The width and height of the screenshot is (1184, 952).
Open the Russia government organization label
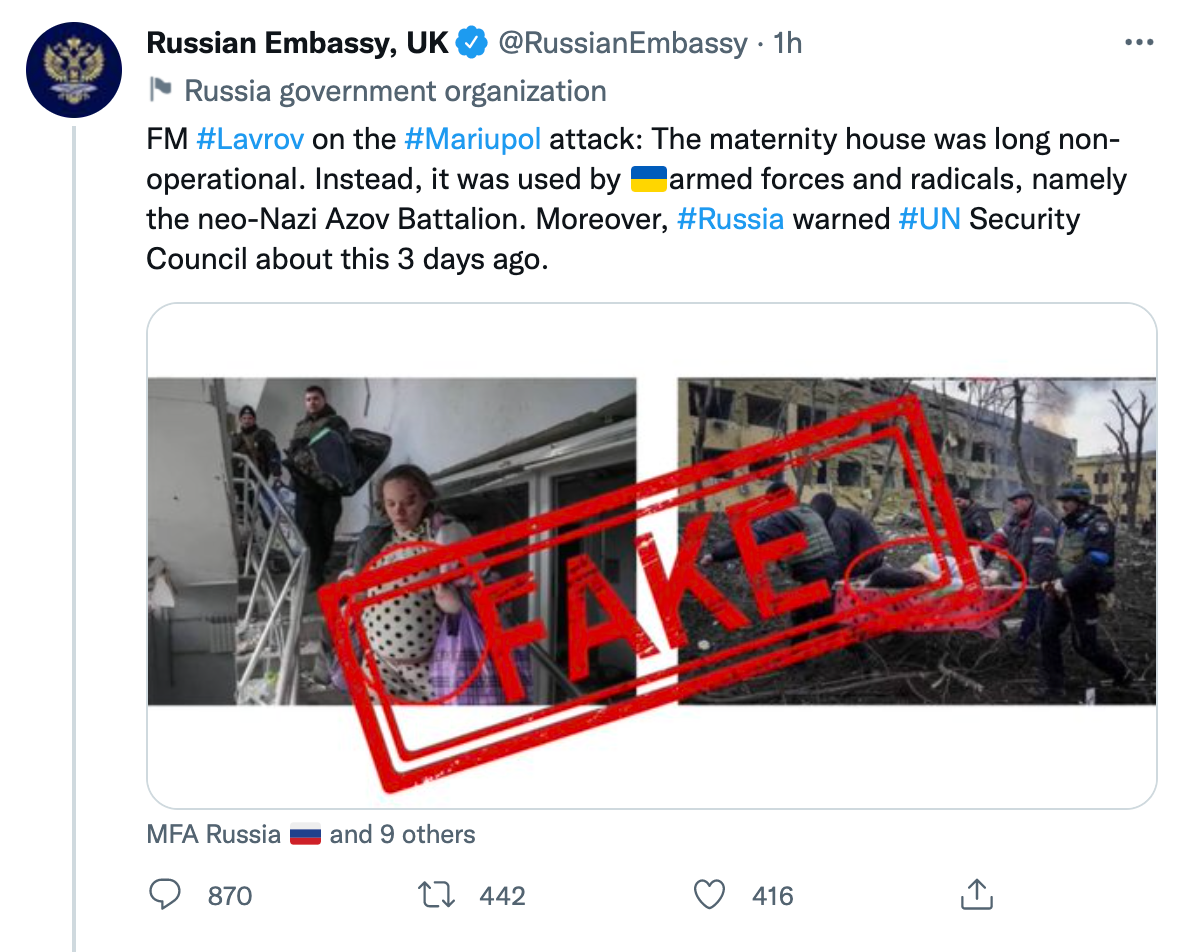pos(395,91)
